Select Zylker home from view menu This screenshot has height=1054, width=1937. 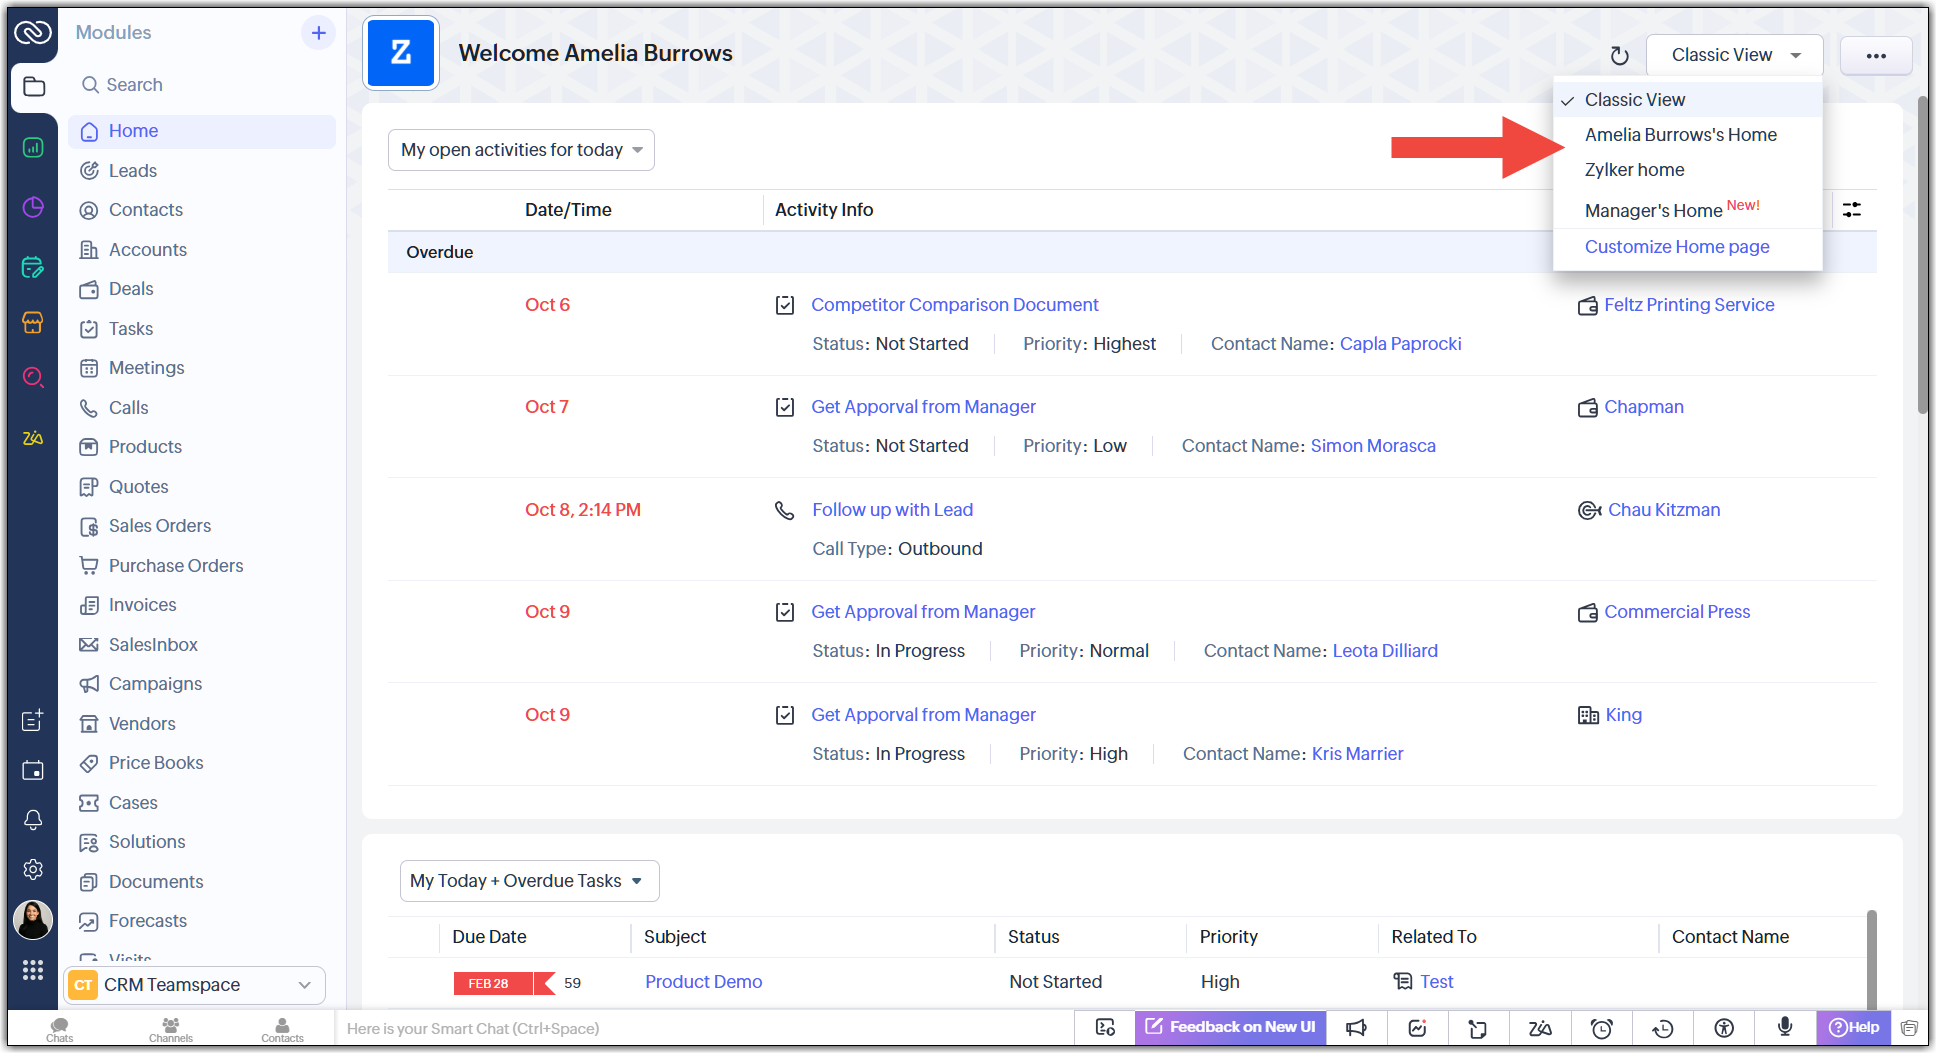click(x=1634, y=170)
